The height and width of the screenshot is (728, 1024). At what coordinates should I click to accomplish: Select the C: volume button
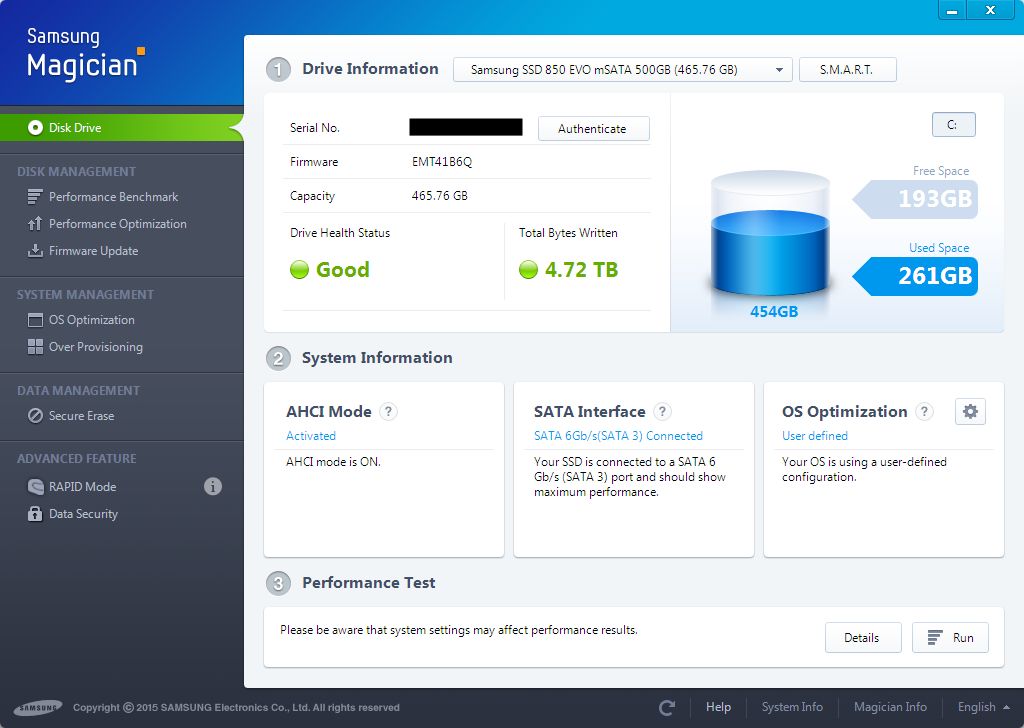[953, 125]
